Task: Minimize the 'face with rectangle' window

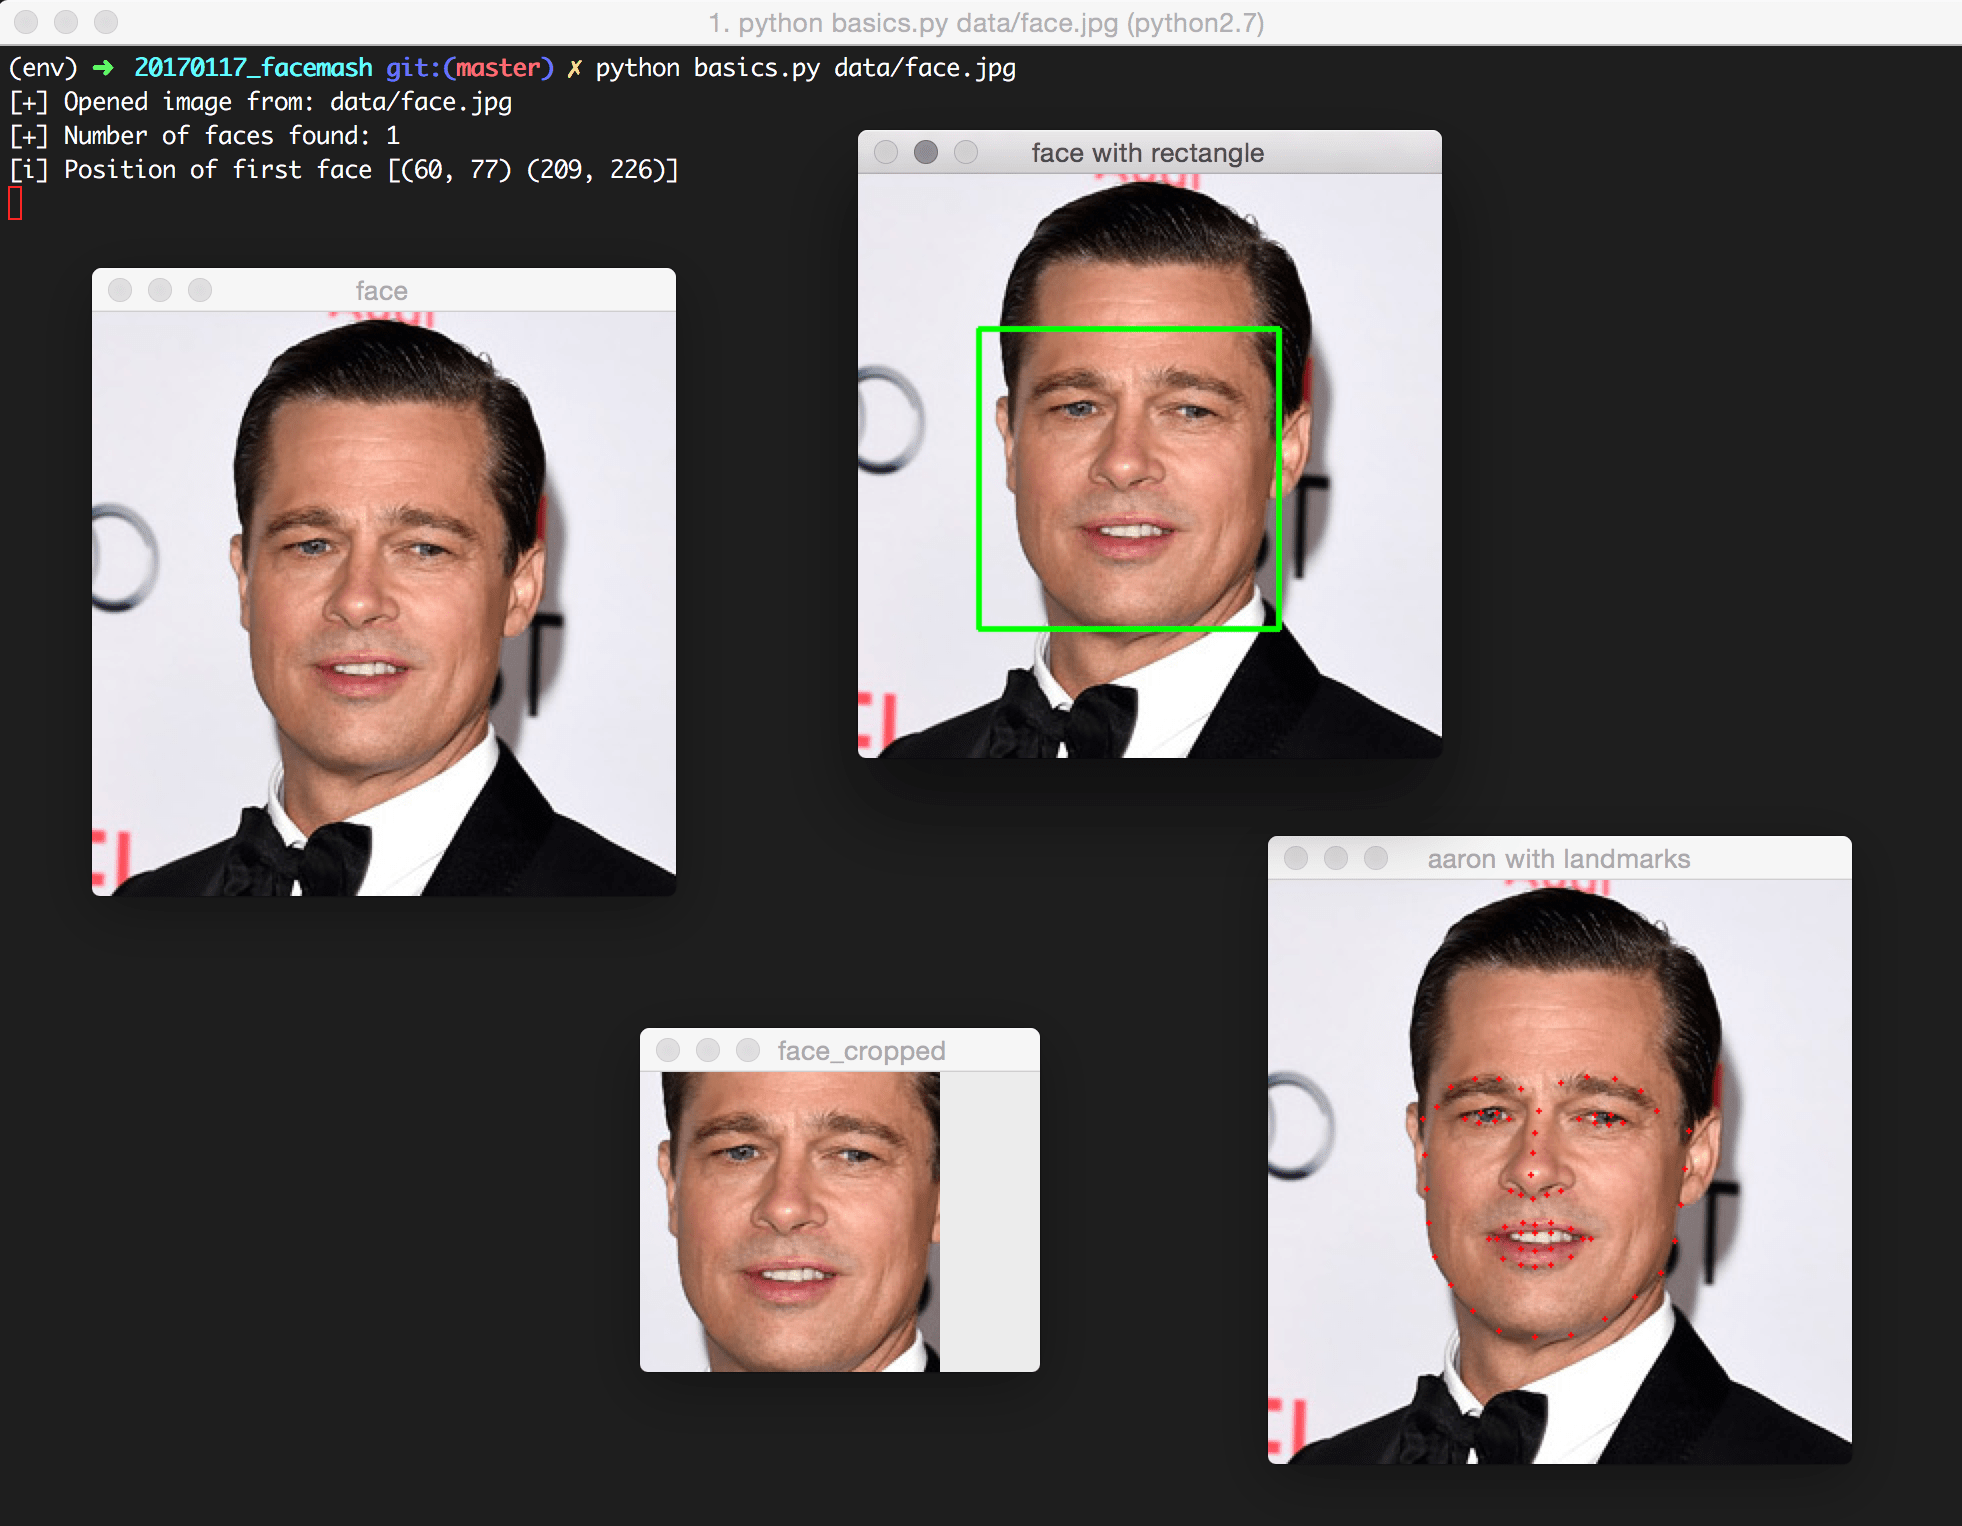Action: [x=926, y=152]
